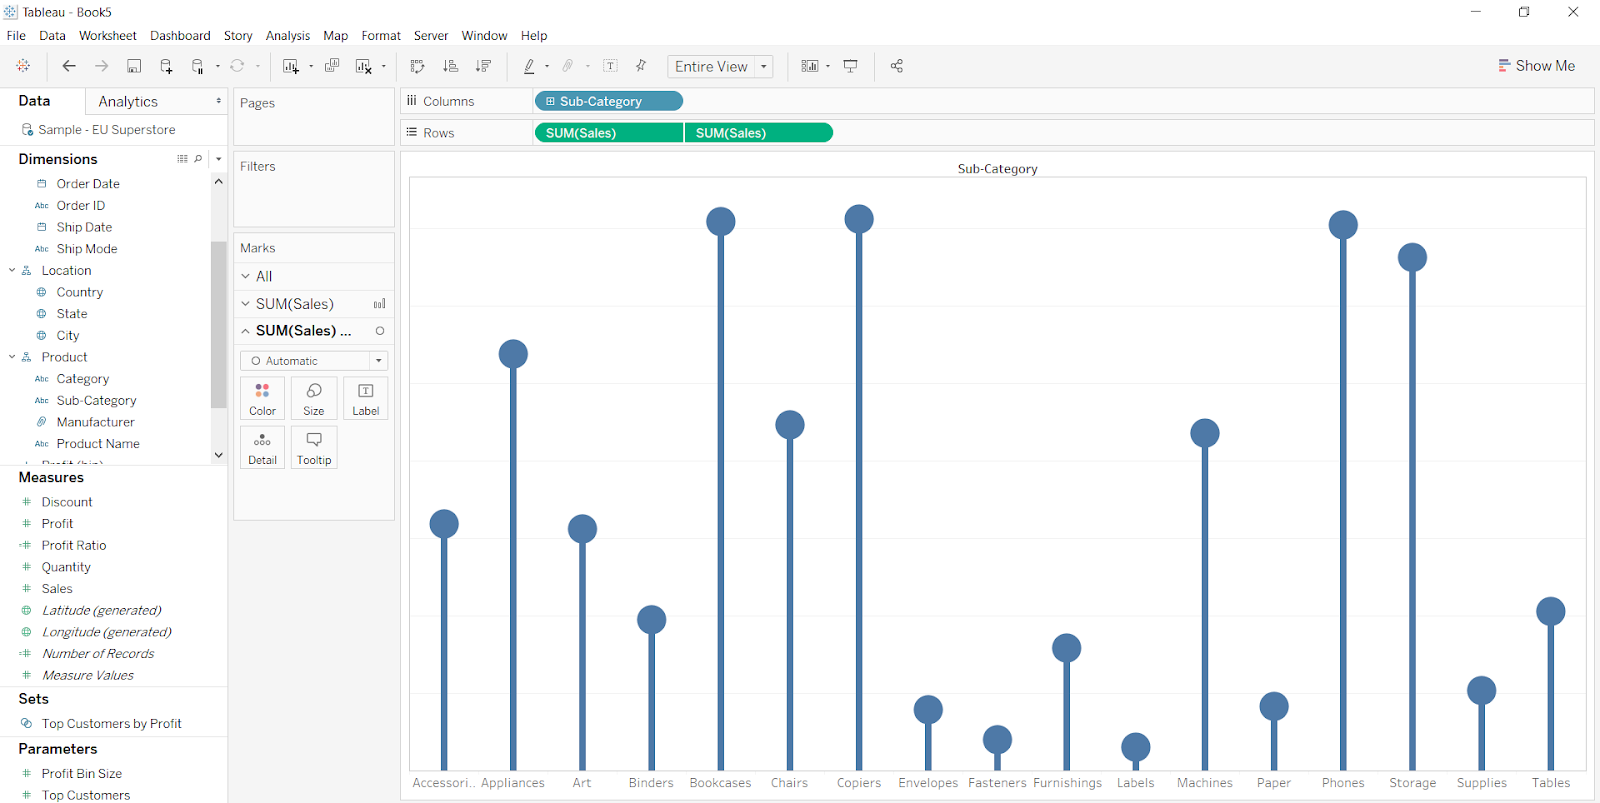Click the Size button on Marks card
Screen dimensions: 1600x803
(314, 398)
